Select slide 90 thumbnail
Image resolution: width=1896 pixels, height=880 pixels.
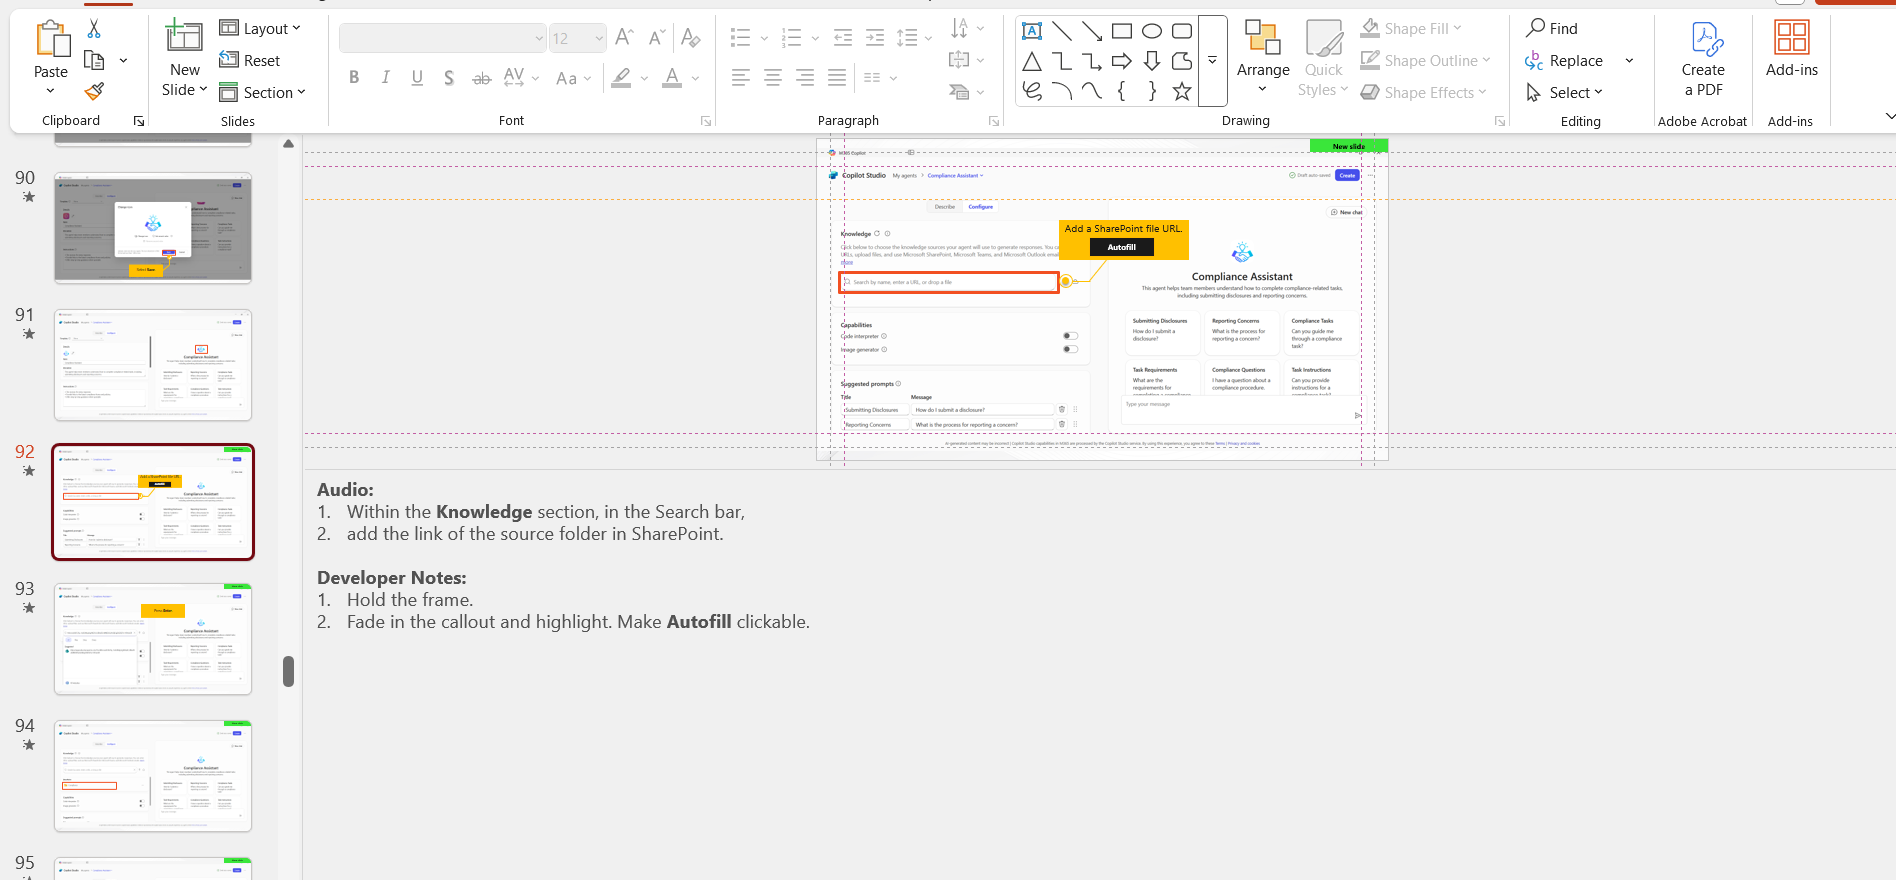(153, 228)
